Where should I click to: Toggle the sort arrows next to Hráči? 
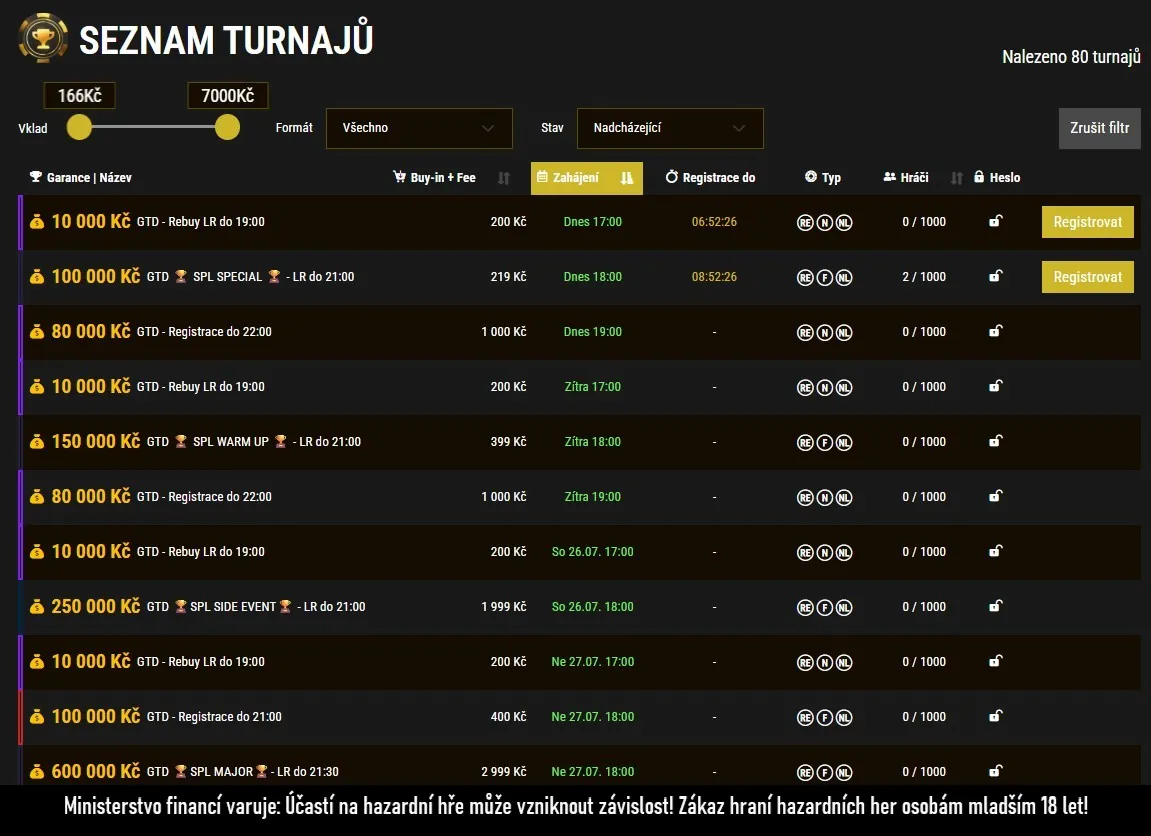(956, 177)
